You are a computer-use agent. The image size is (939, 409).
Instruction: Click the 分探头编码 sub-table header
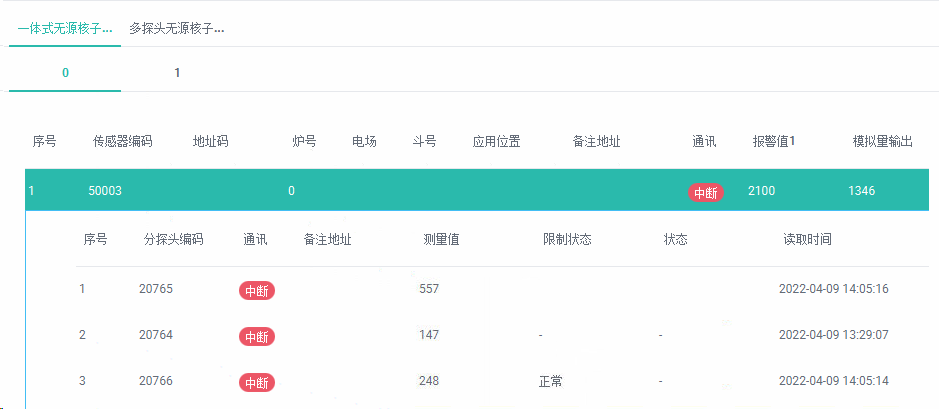(x=174, y=240)
